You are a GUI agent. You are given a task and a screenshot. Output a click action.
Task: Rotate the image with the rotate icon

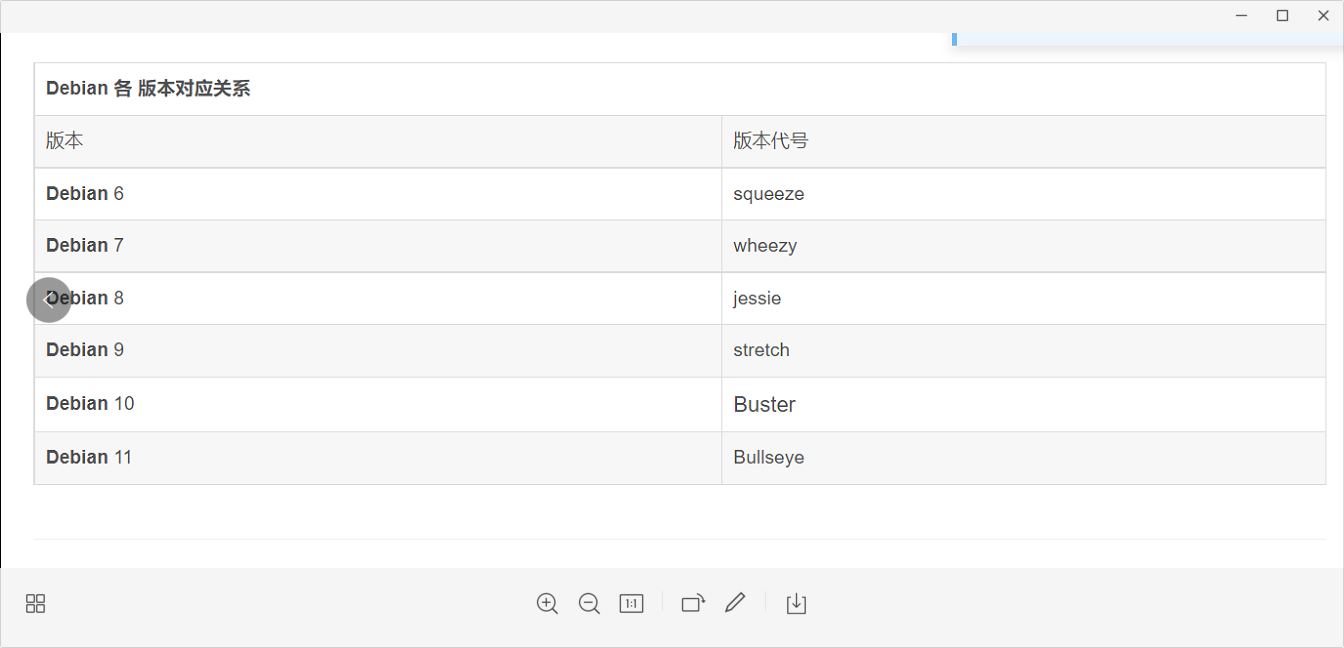click(x=693, y=603)
